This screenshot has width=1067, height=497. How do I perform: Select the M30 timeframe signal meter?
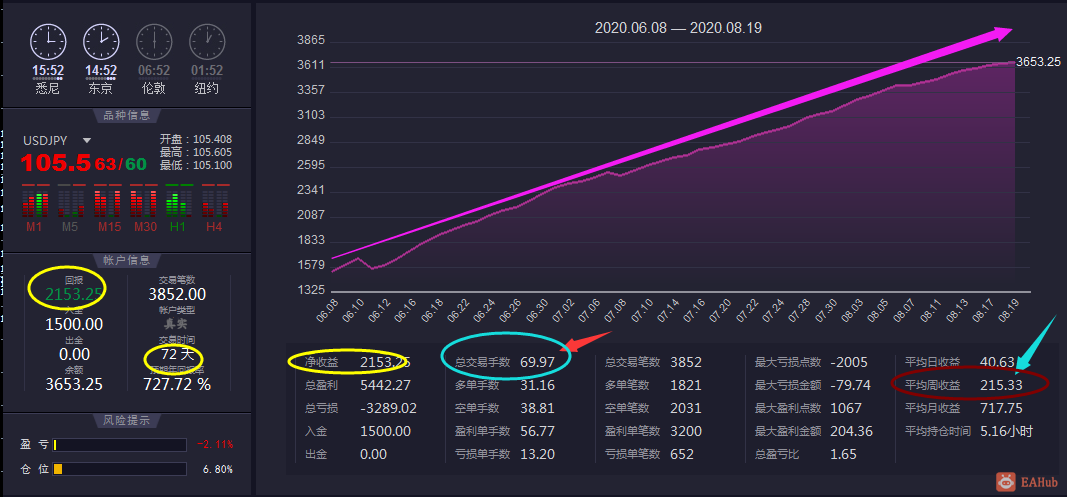click(x=143, y=208)
